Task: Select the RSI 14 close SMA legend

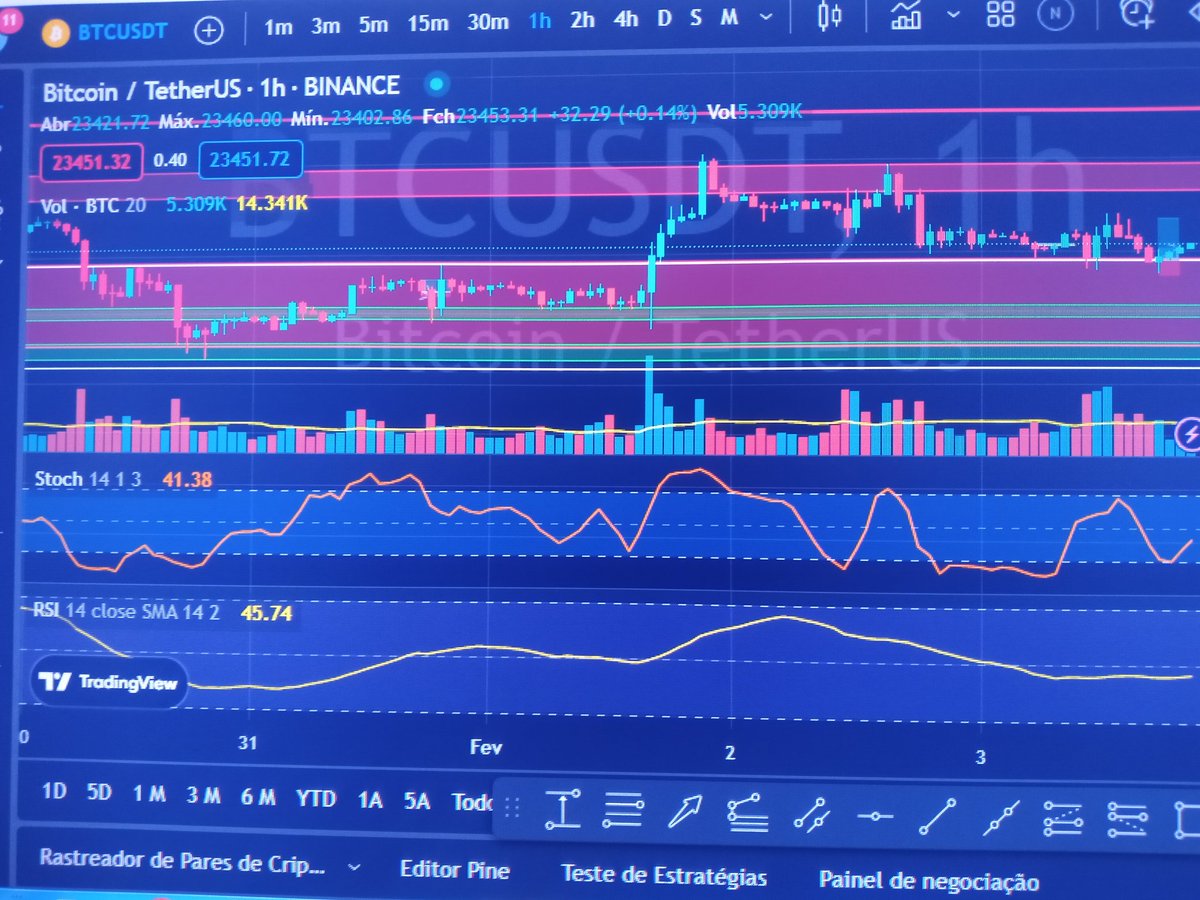Action: click(x=127, y=612)
